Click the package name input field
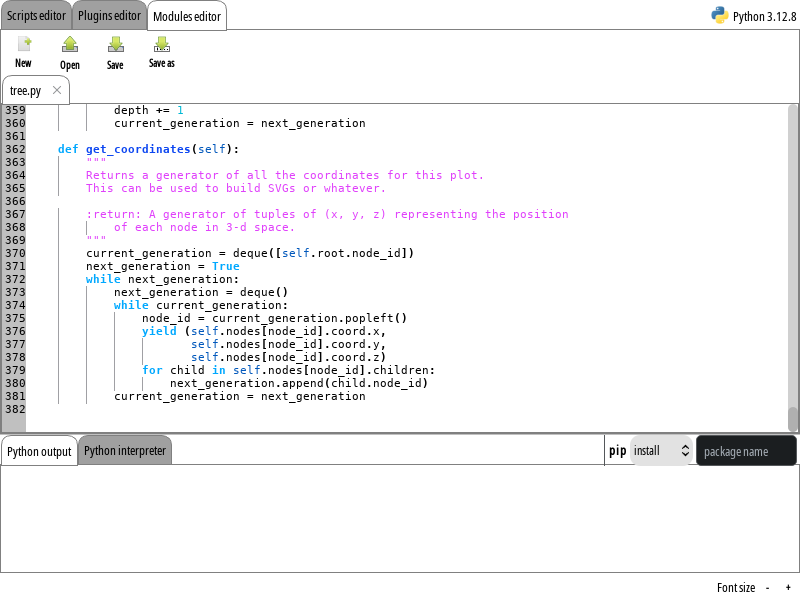Image resolution: width=800 pixels, height=600 pixels. pos(746,451)
